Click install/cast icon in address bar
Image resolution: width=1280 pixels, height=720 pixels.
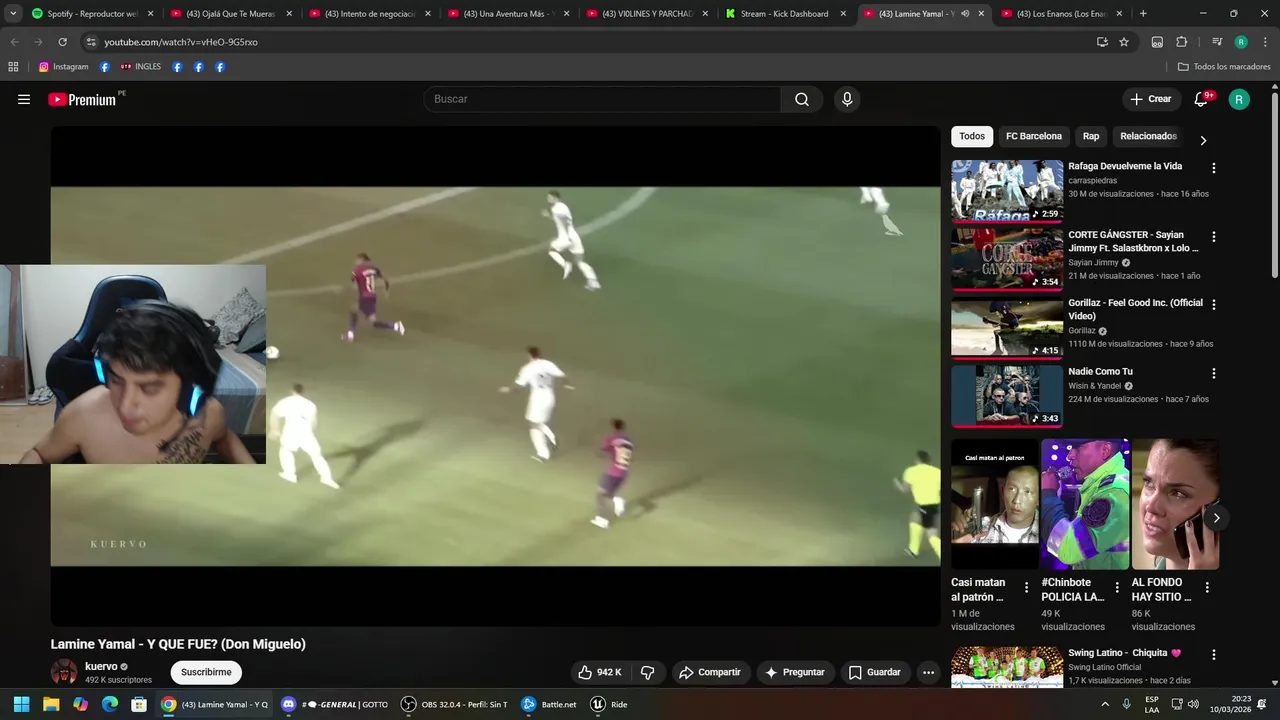click(x=1102, y=42)
